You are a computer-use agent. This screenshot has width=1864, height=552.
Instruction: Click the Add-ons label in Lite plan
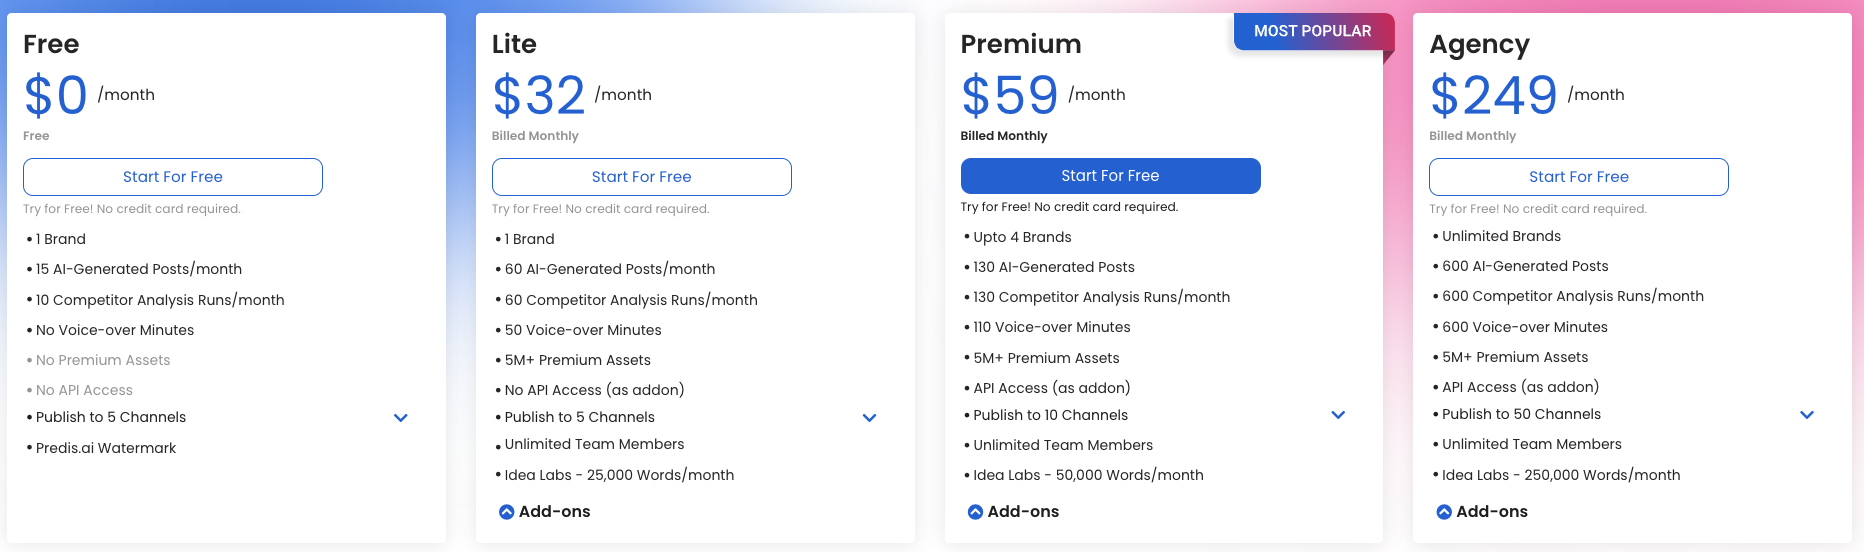pyautogui.click(x=555, y=512)
